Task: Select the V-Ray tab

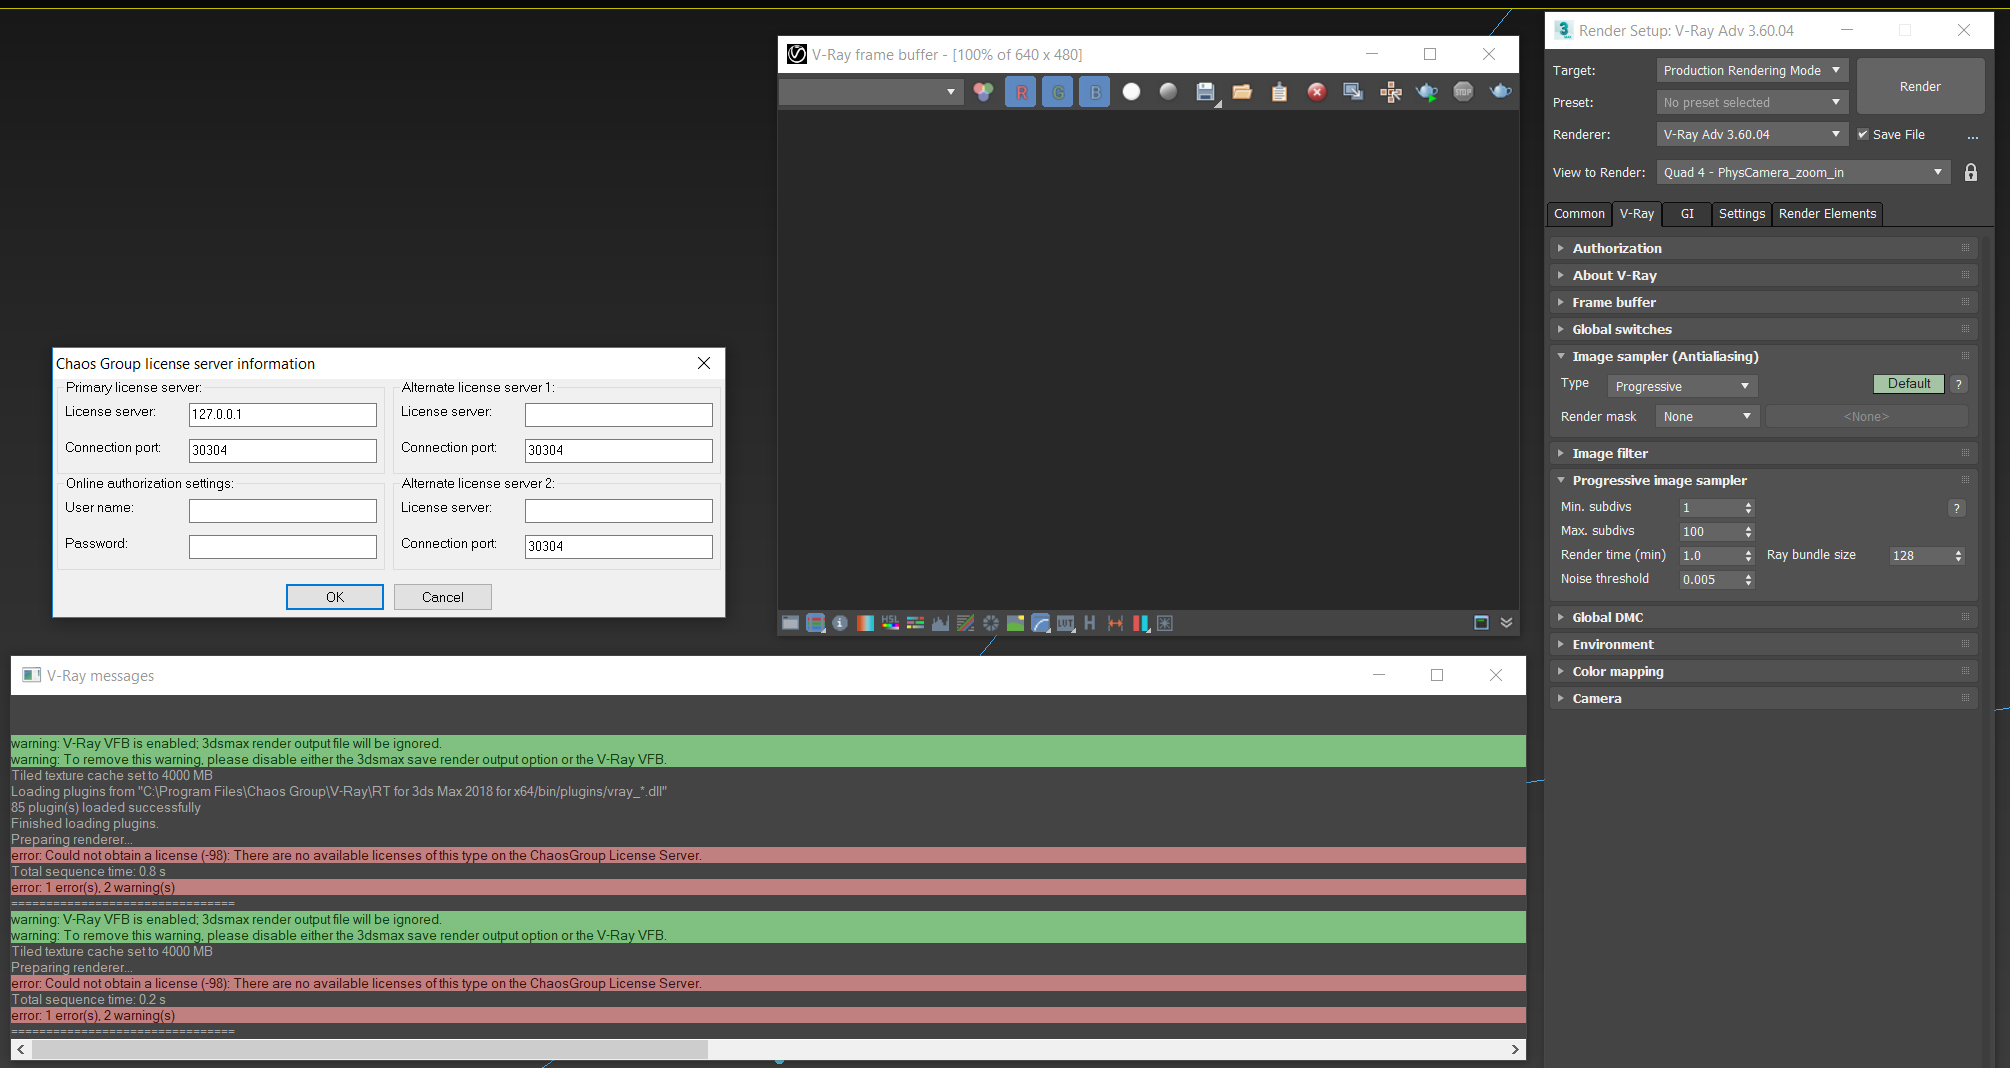Action: [x=1637, y=214]
